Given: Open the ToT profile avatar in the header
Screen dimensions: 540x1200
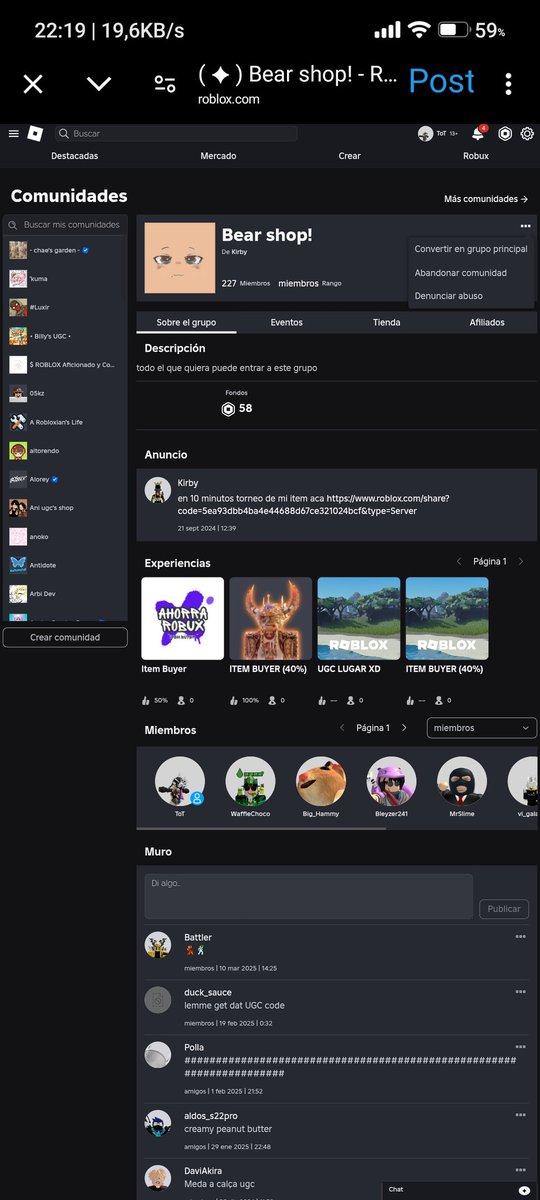Looking at the screenshot, I should click(425, 133).
